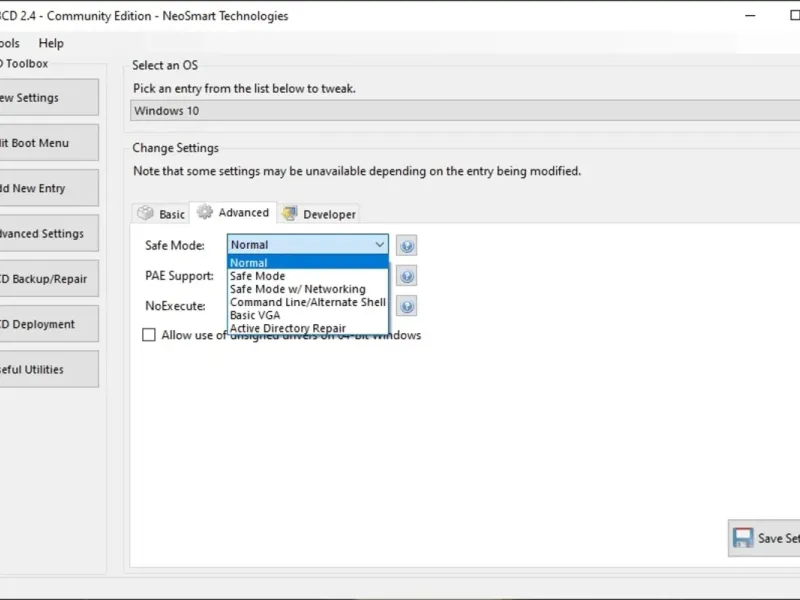Choose Safe Mode option in list
The width and height of the screenshot is (800, 600).
[308, 276]
